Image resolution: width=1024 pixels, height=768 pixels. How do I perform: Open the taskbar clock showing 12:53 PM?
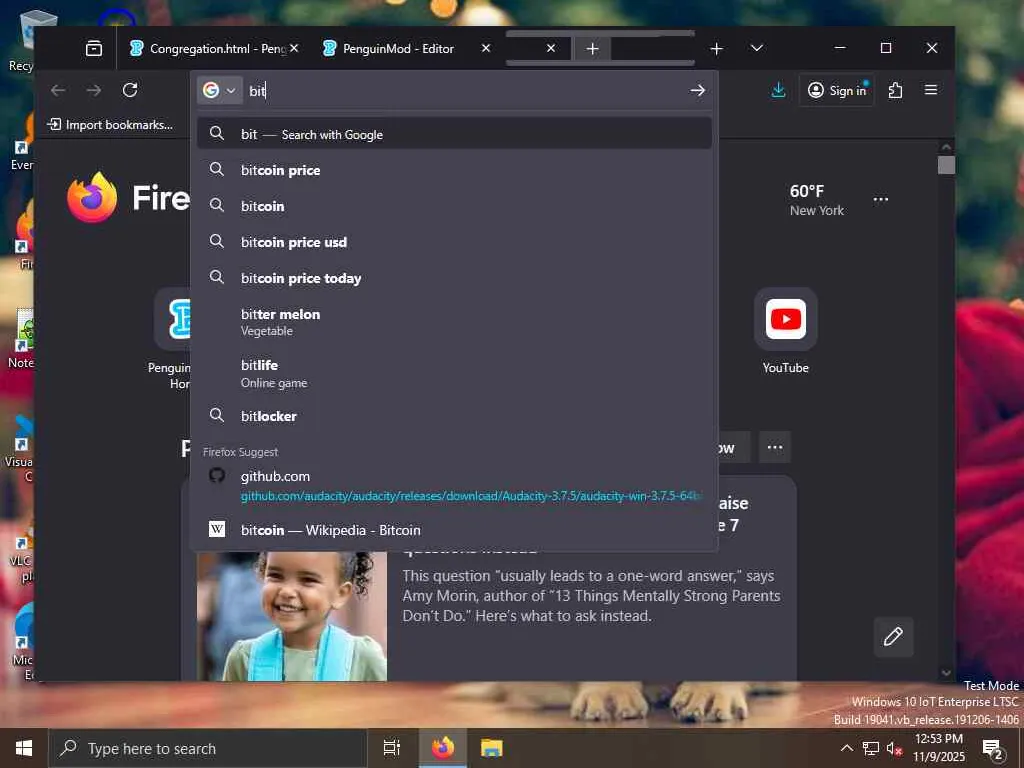938,748
